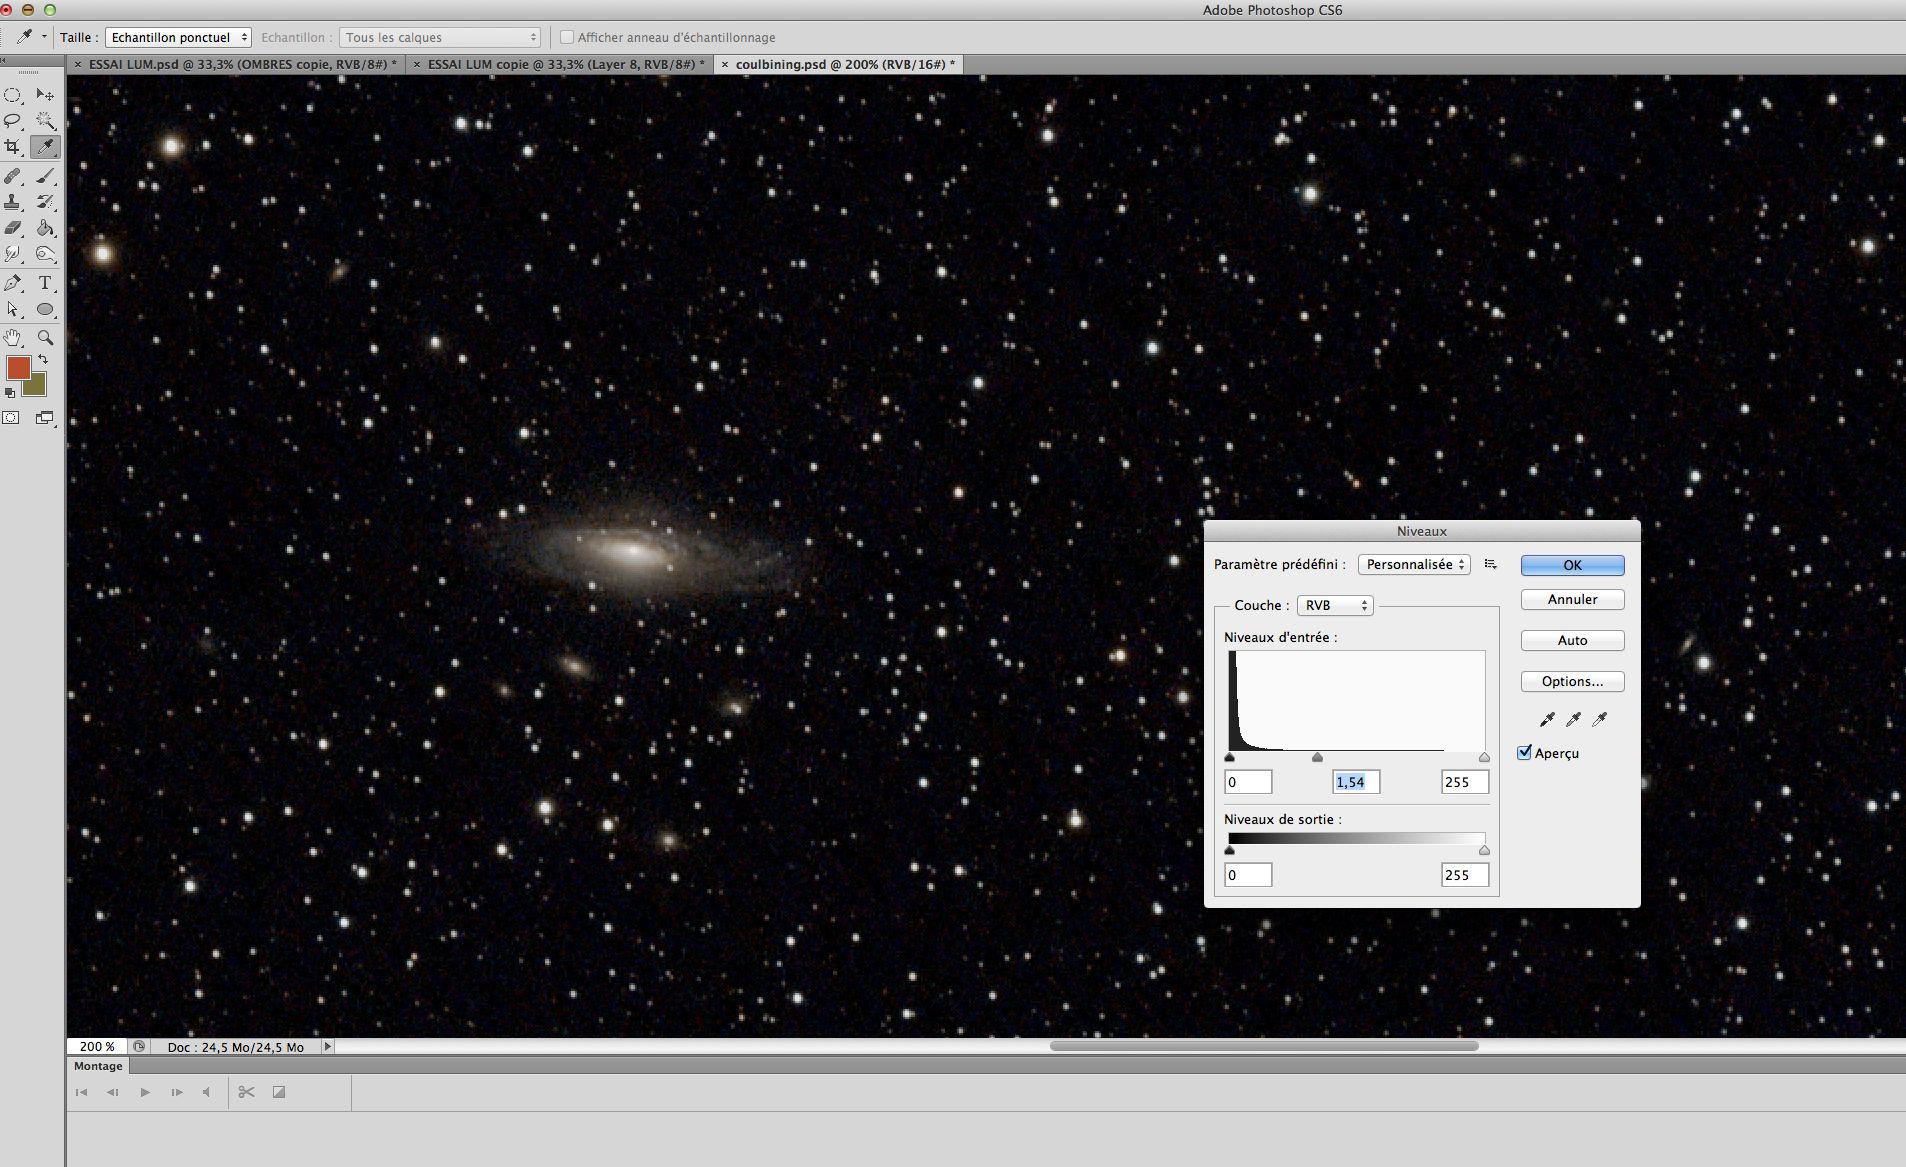
Task: Select the Healing Brush tool
Action: click(x=13, y=177)
